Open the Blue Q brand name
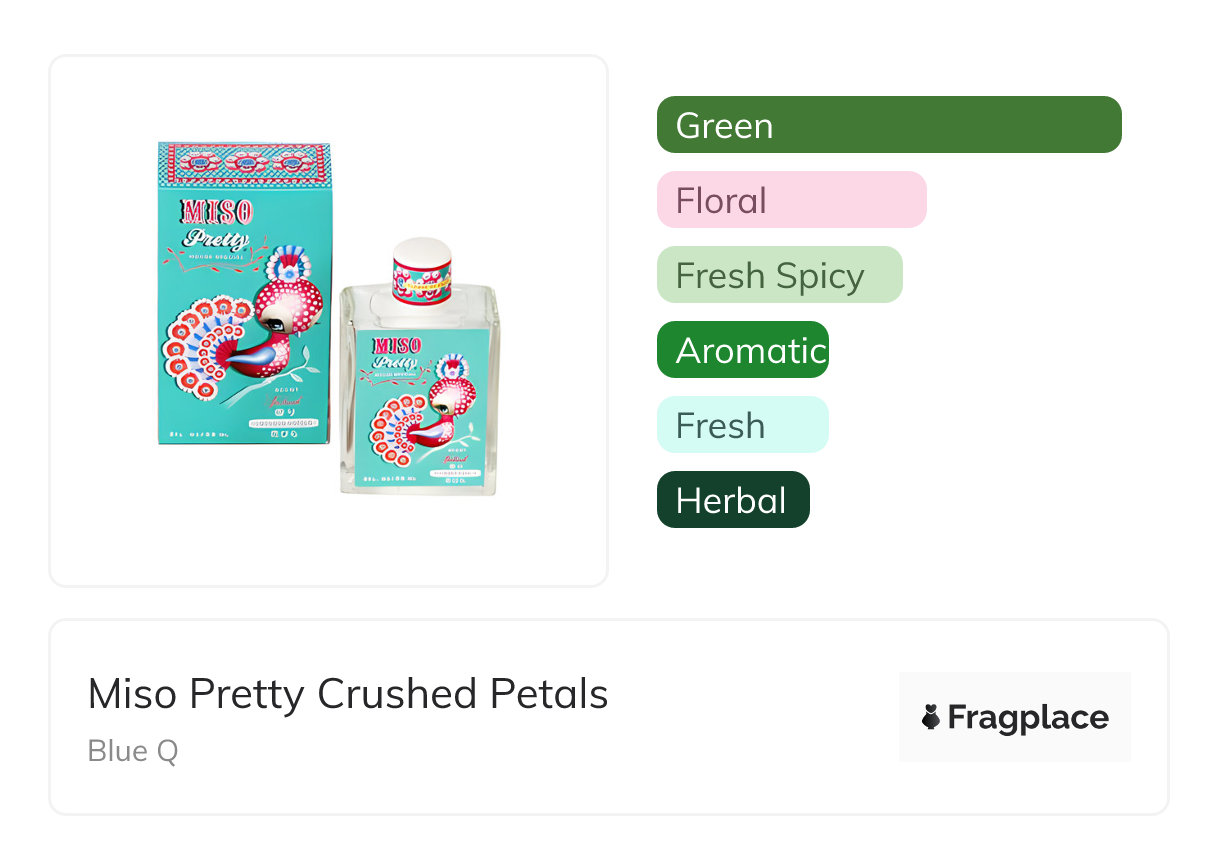The height and width of the screenshot is (864, 1218). pyautogui.click(x=133, y=751)
